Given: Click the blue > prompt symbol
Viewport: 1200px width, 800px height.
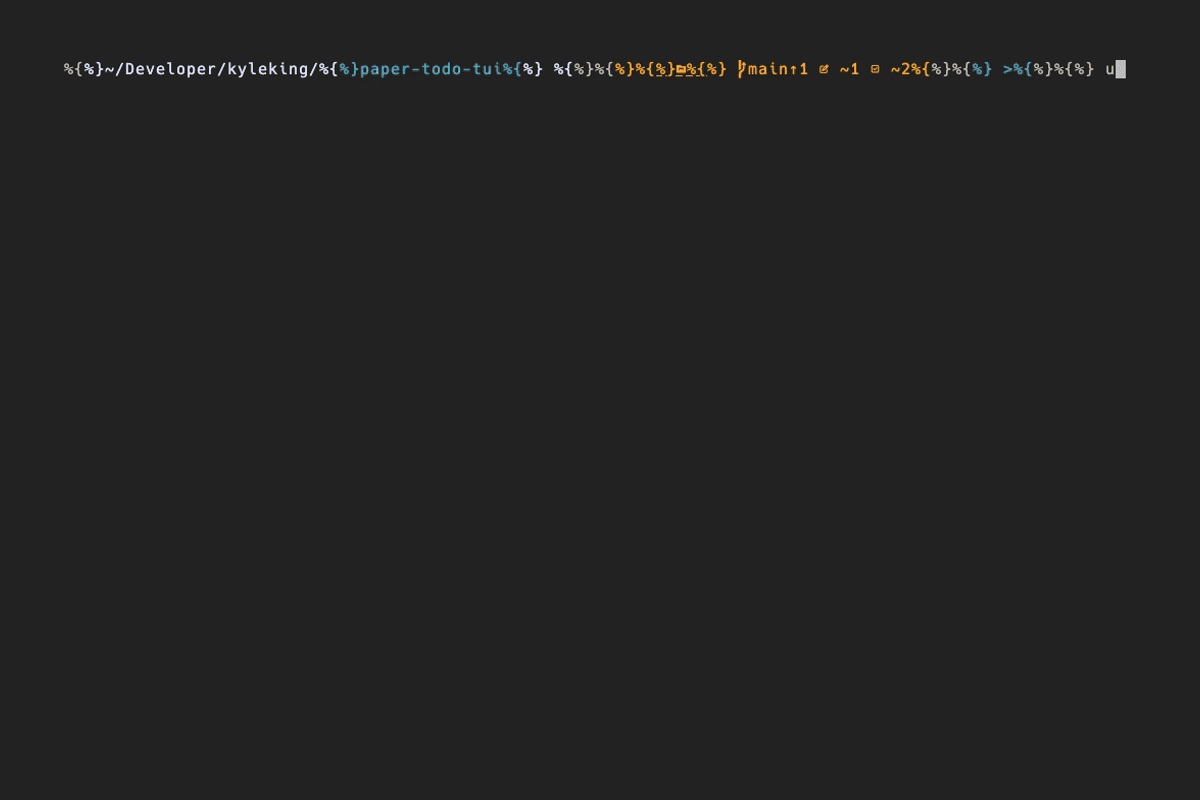Looking at the screenshot, I should click(x=1008, y=69).
